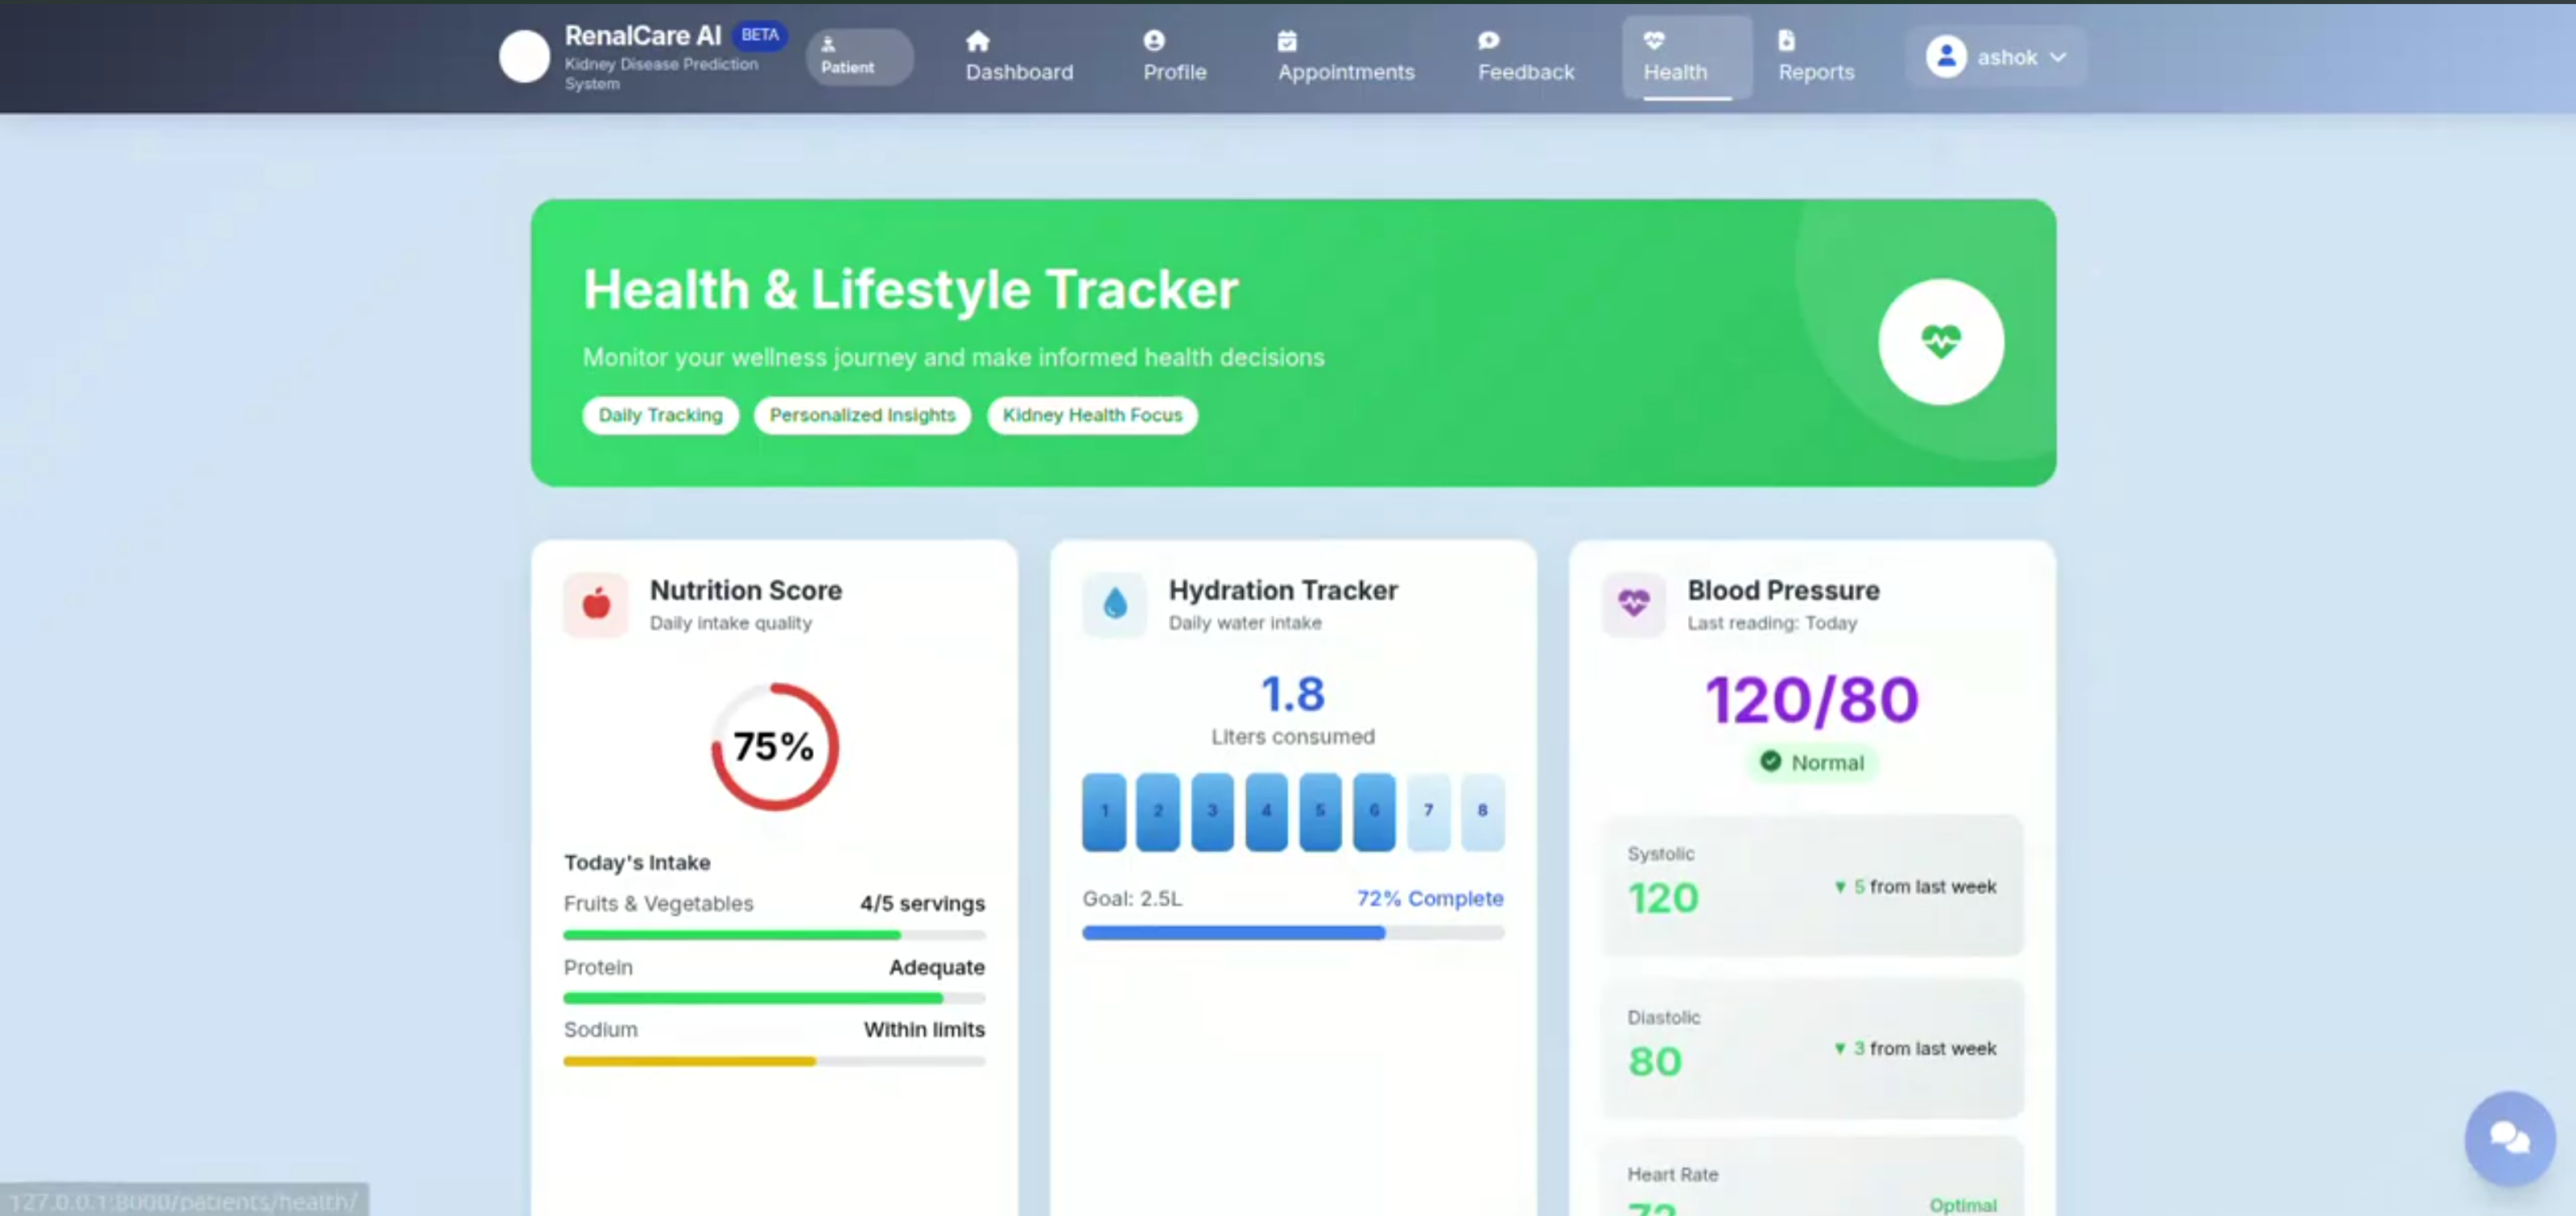Click the Dashboard home icon
Image resolution: width=2576 pixels, height=1216 pixels.
pyautogui.click(x=978, y=41)
